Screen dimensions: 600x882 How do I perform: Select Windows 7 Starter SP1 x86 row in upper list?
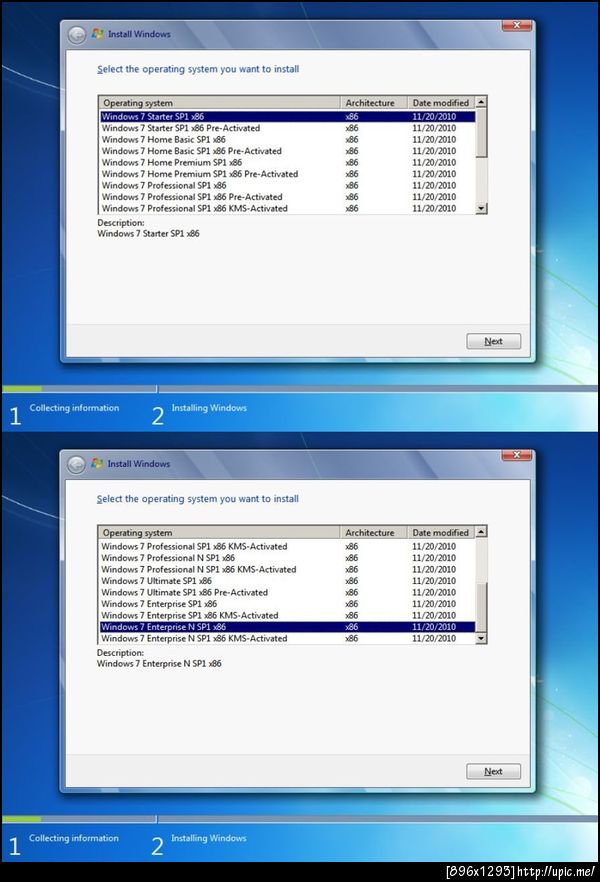click(x=287, y=116)
